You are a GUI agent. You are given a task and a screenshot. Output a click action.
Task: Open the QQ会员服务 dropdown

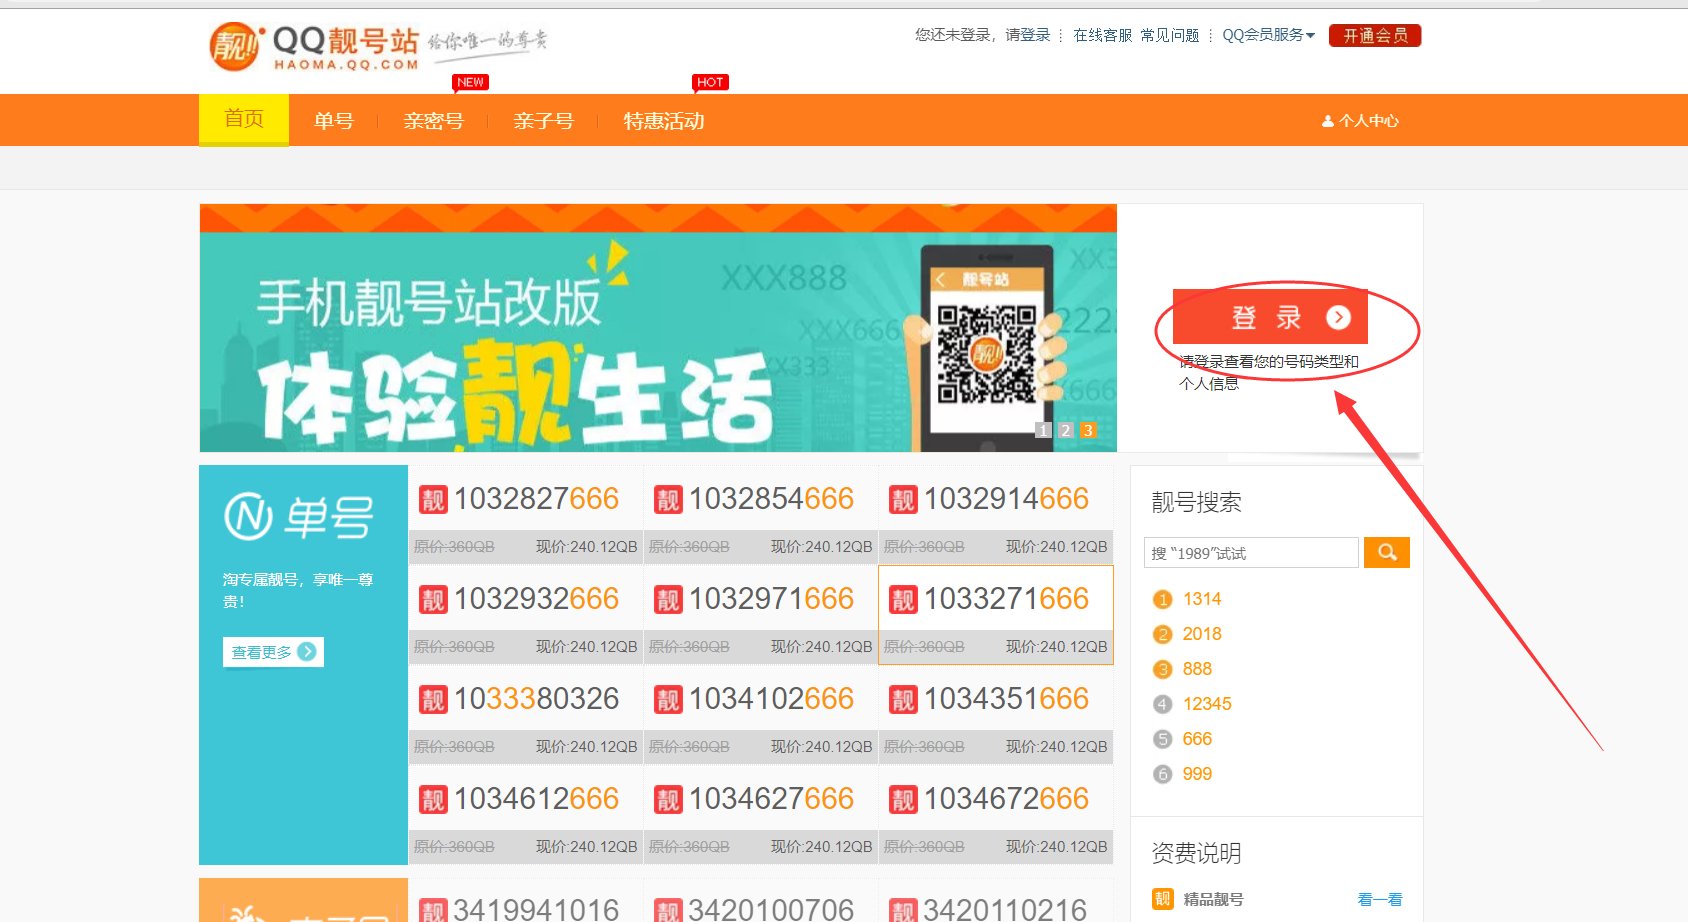pyautogui.click(x=1267, y=35)
